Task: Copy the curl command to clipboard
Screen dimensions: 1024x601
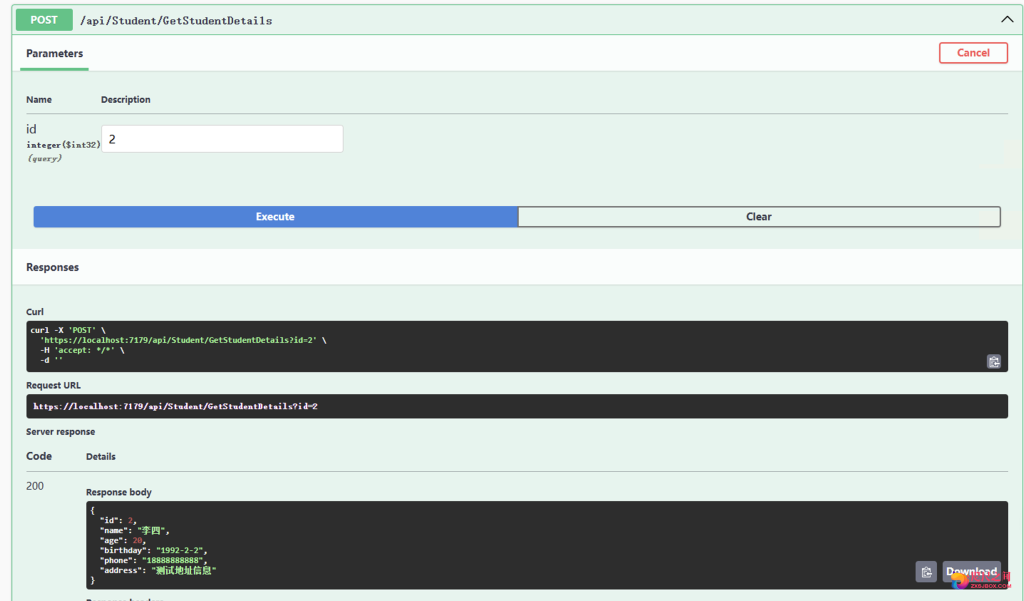Action: point(993,362)
